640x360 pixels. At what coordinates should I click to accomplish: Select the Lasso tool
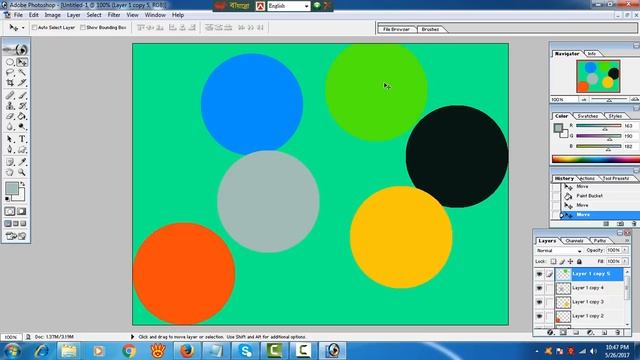point(10,72)
